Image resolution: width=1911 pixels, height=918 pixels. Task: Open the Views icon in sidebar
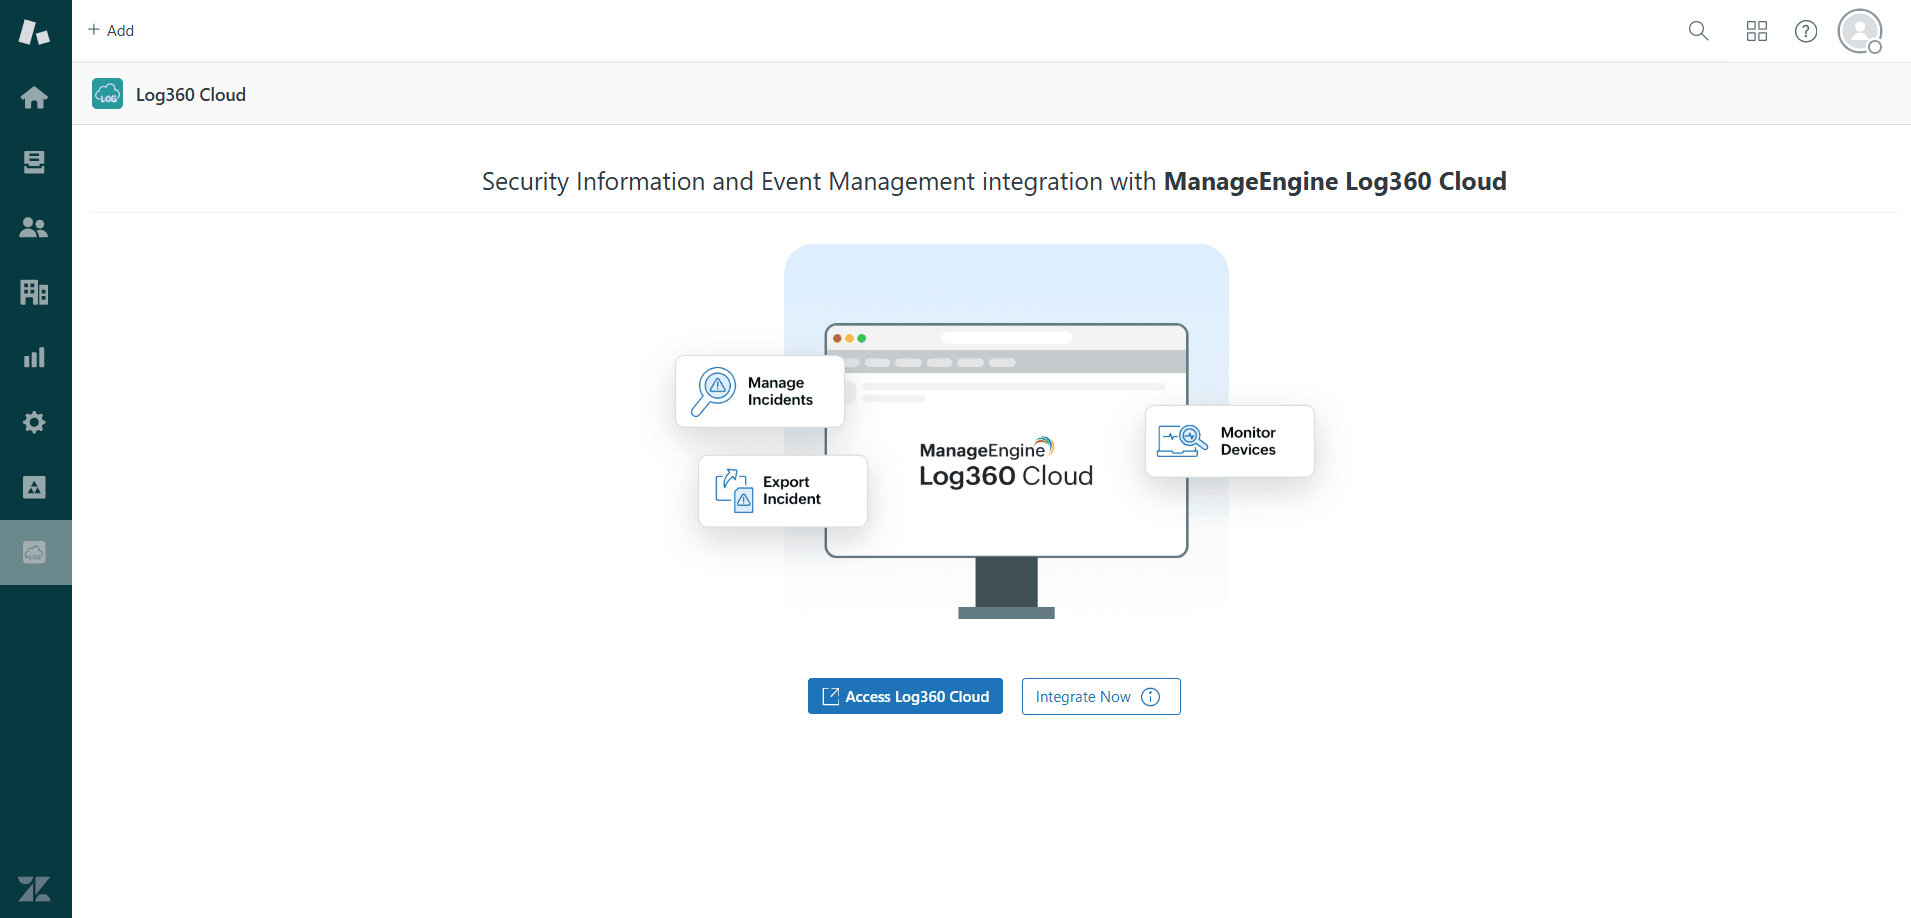pyautogui.click(x=34, y=162)
